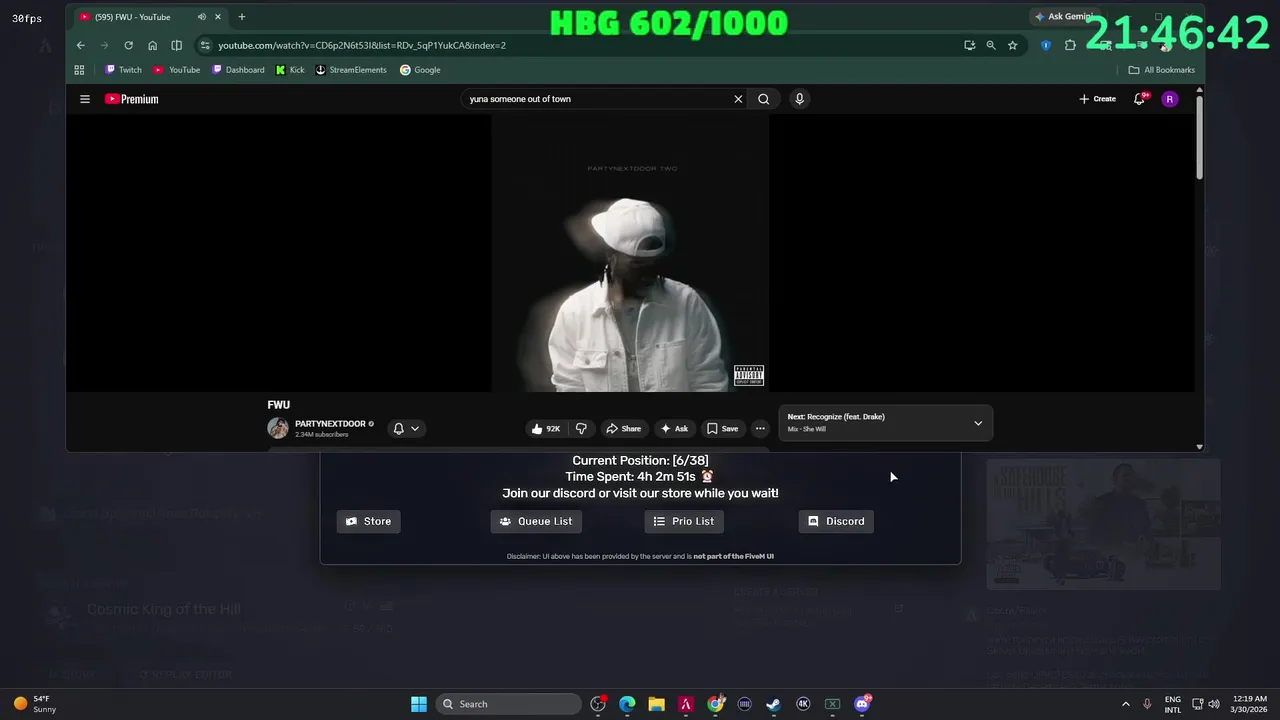Click the Ask button below video
Screen dimensions: 1280x720
[x=674, y=428]
